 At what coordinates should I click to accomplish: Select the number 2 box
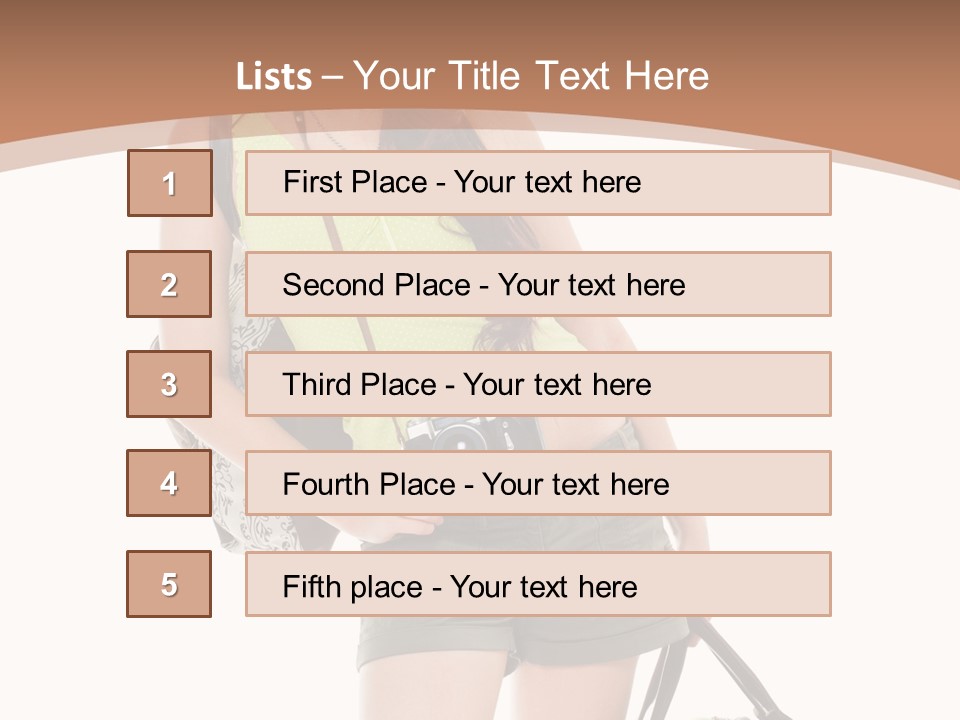tap(169, 284)
